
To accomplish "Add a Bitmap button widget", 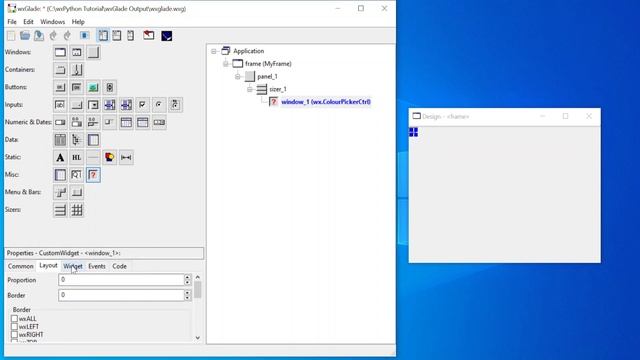I will (x=93, y=87).
